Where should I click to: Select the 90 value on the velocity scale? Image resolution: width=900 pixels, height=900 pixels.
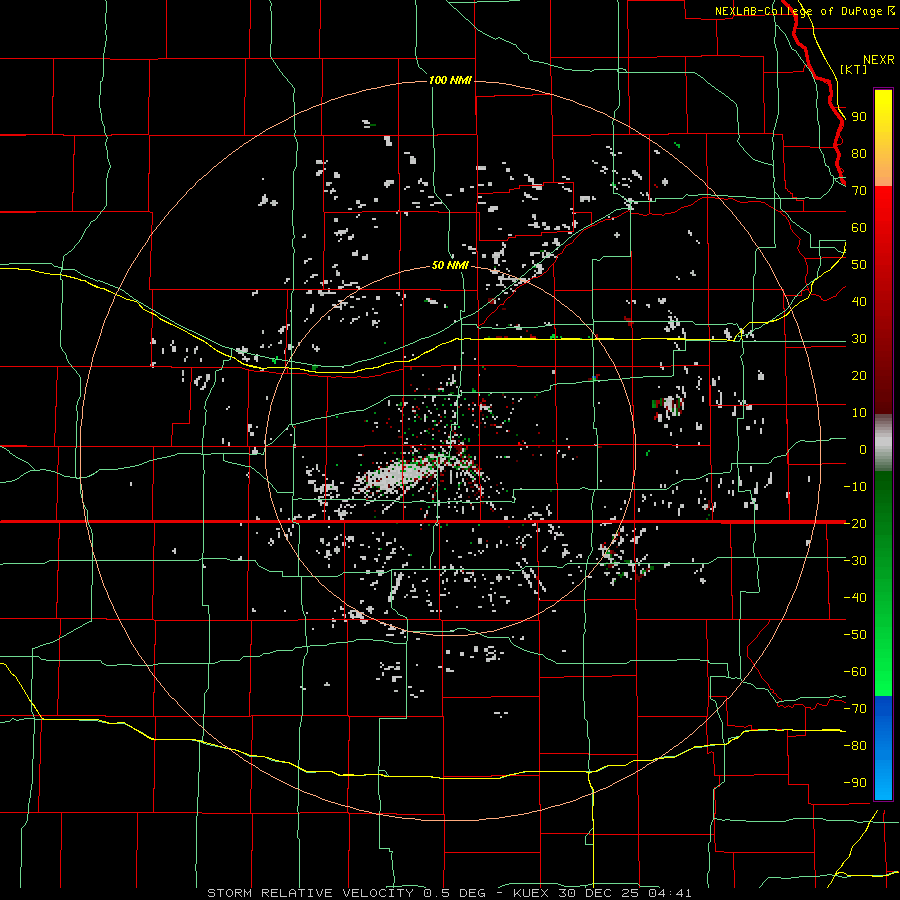point(859,117)
